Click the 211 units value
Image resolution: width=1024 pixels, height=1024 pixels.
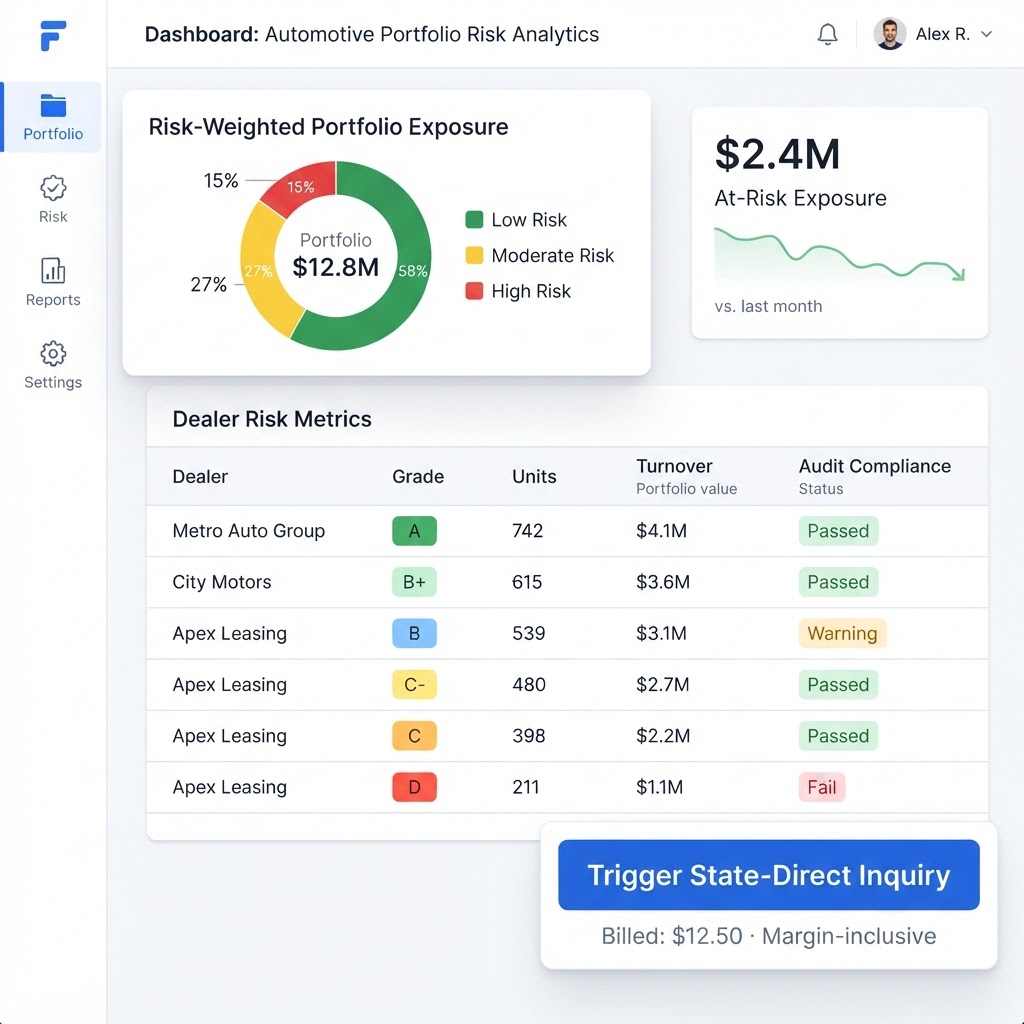[x=526, y=787]
